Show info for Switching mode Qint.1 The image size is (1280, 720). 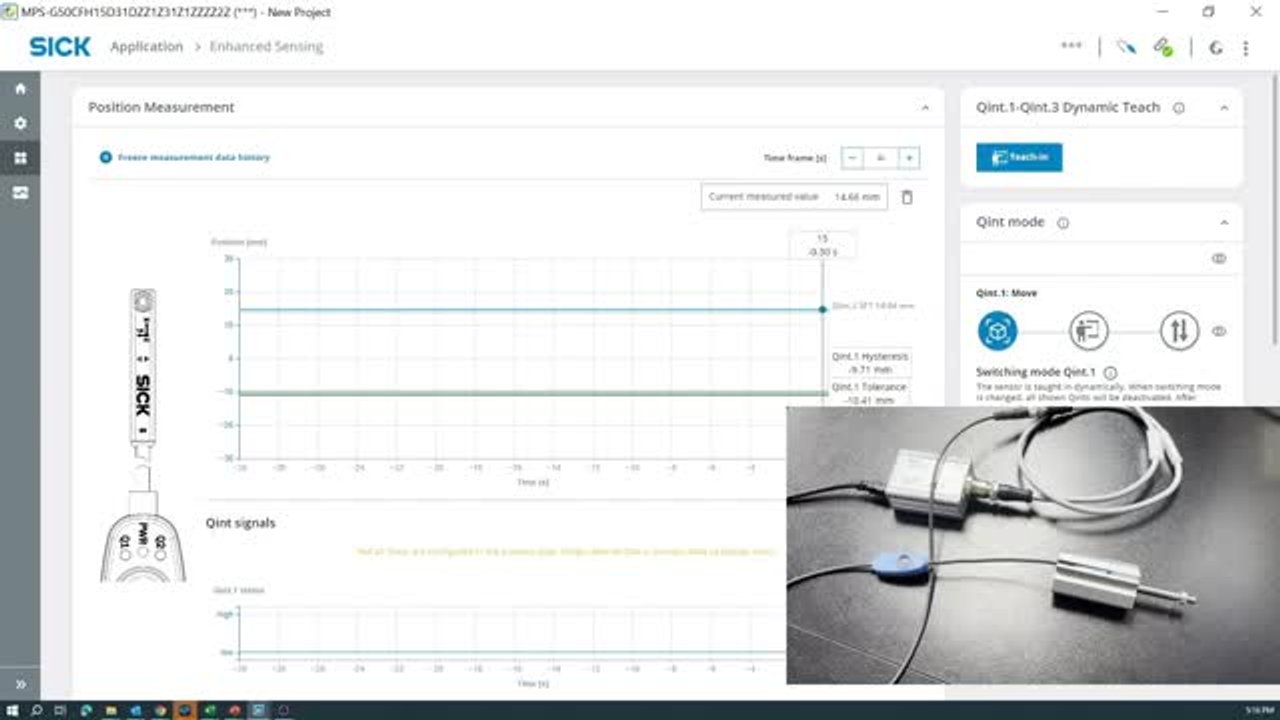tap(1111, 373)
